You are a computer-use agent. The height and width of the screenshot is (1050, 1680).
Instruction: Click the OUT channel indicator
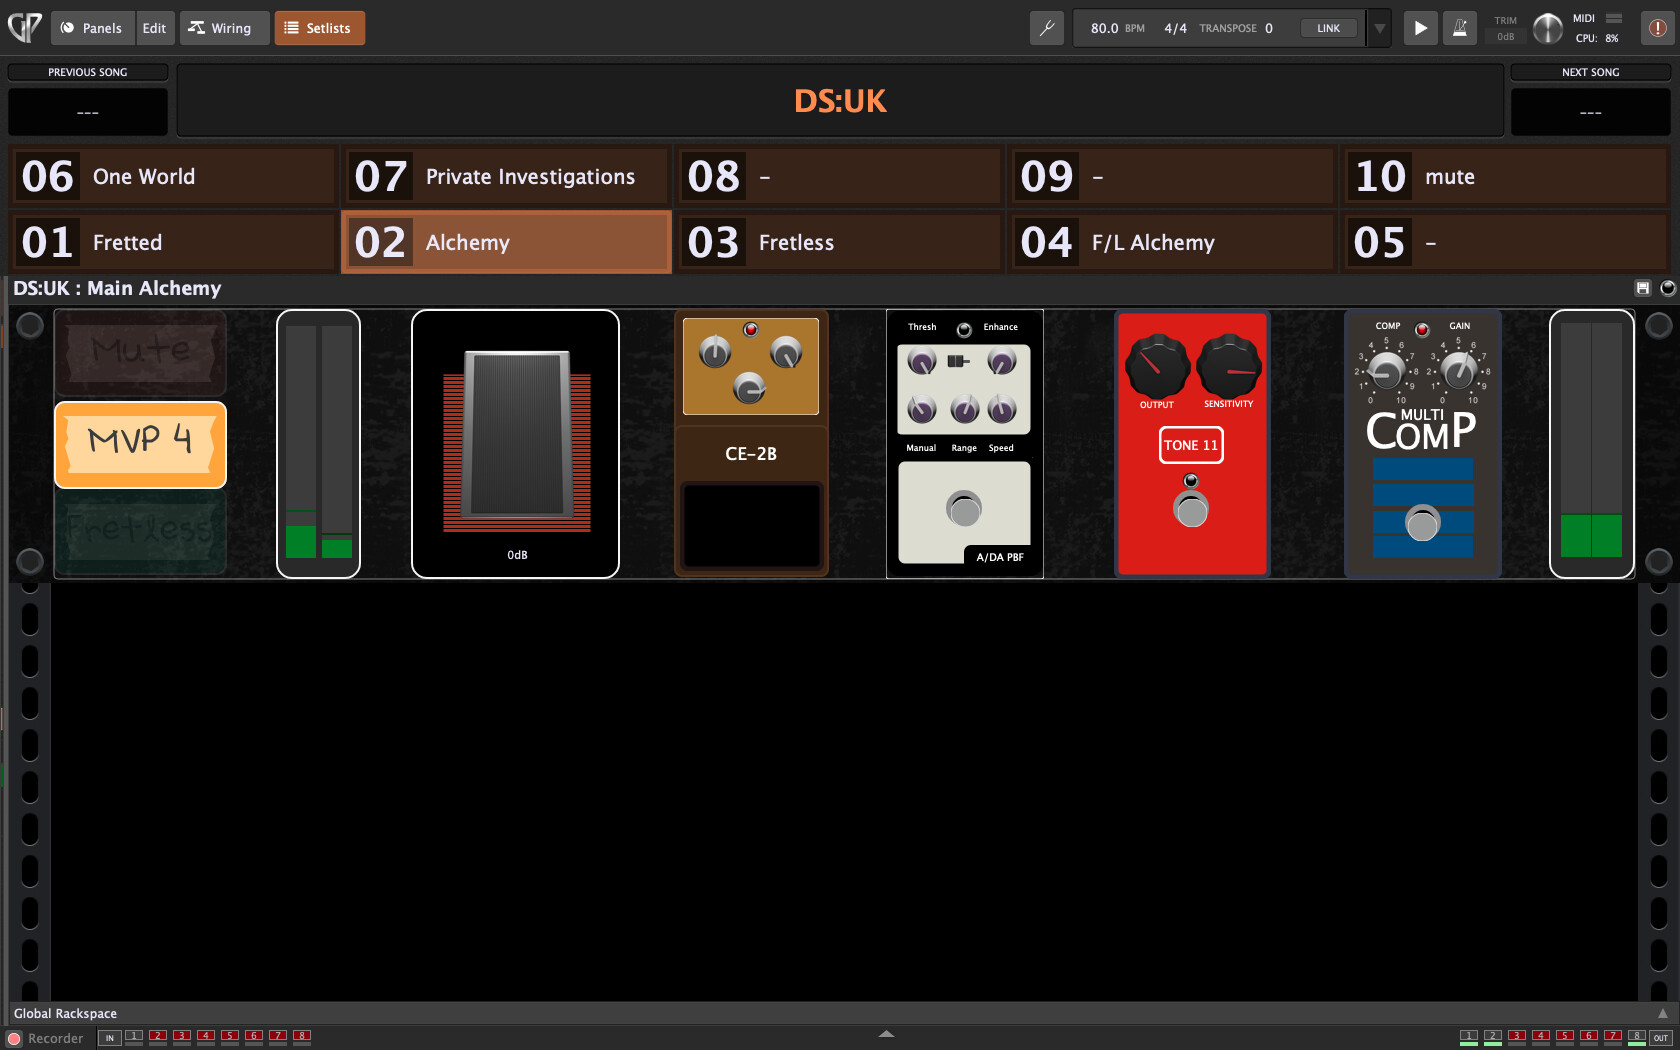tap(1661, 1038)
